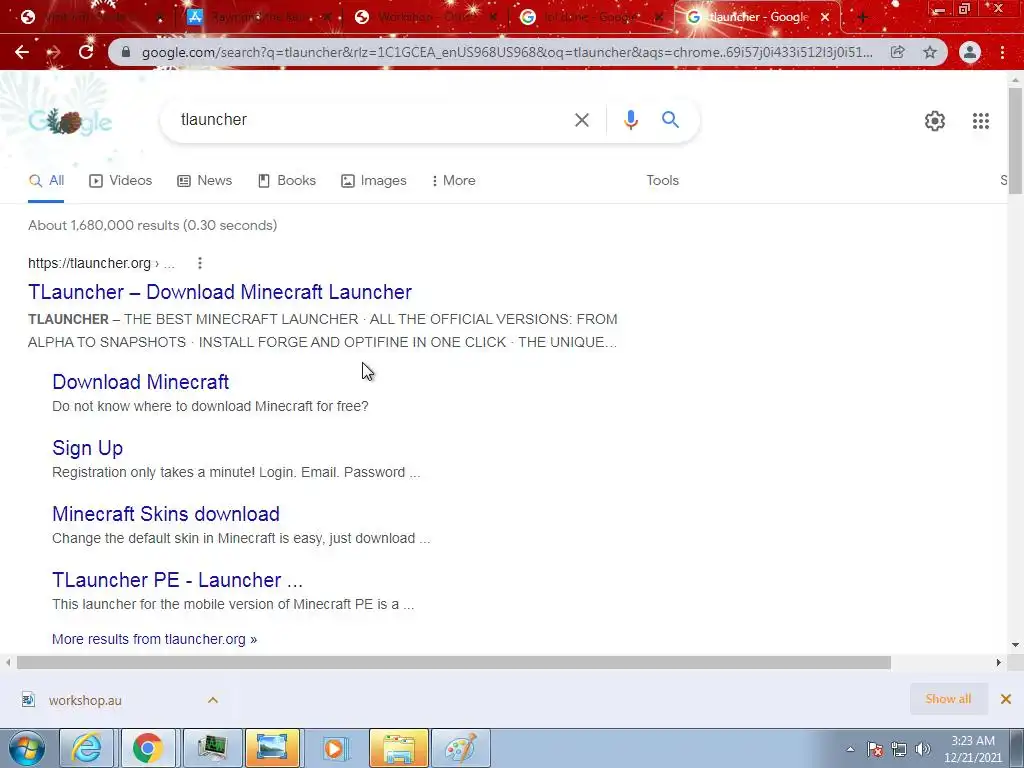
Task: View site info via the padlock icon
Action: coord(126,52)
